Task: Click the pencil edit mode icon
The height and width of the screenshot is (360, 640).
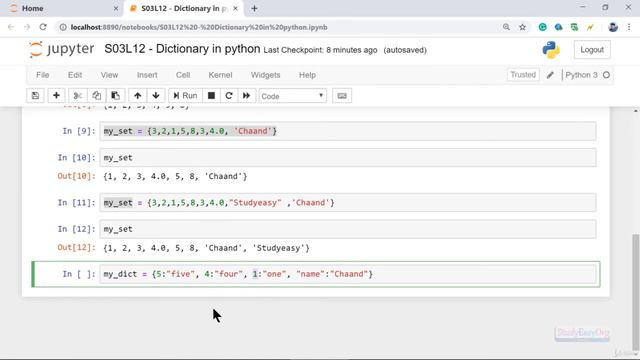Action: pos(550,75)
